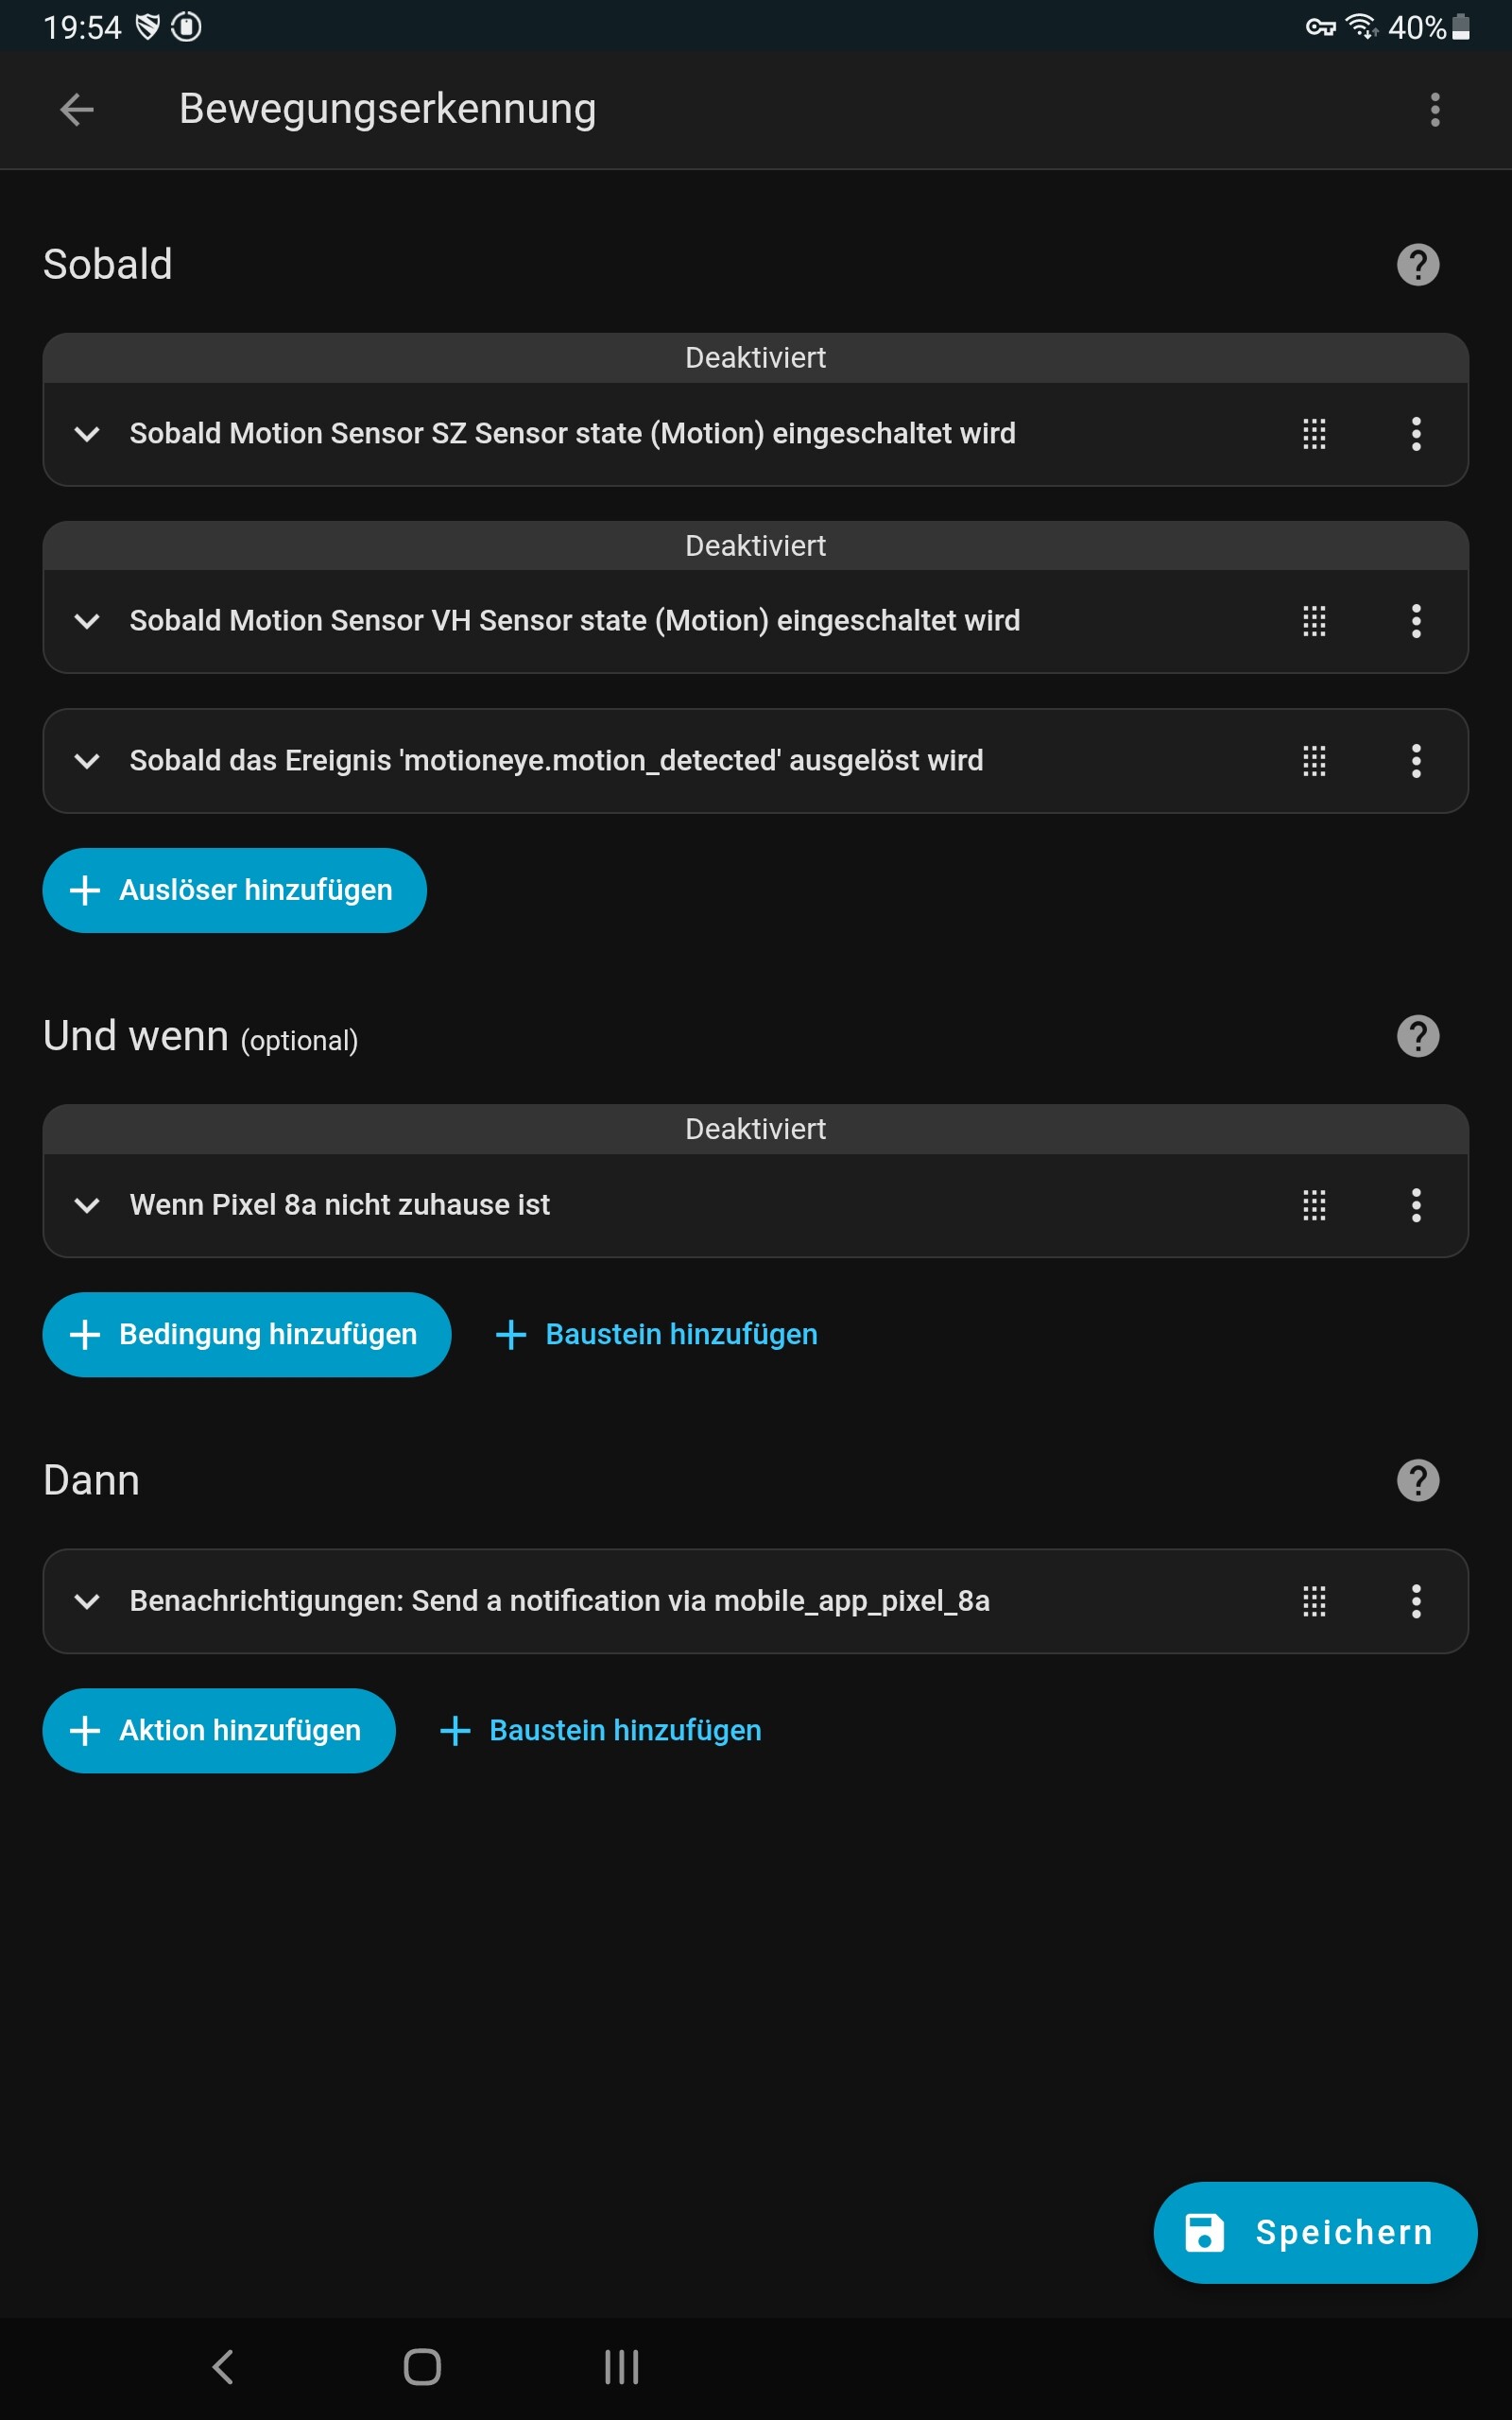
Task: Click Bedingung hinzufügen button
Action: pos(246,1334)
